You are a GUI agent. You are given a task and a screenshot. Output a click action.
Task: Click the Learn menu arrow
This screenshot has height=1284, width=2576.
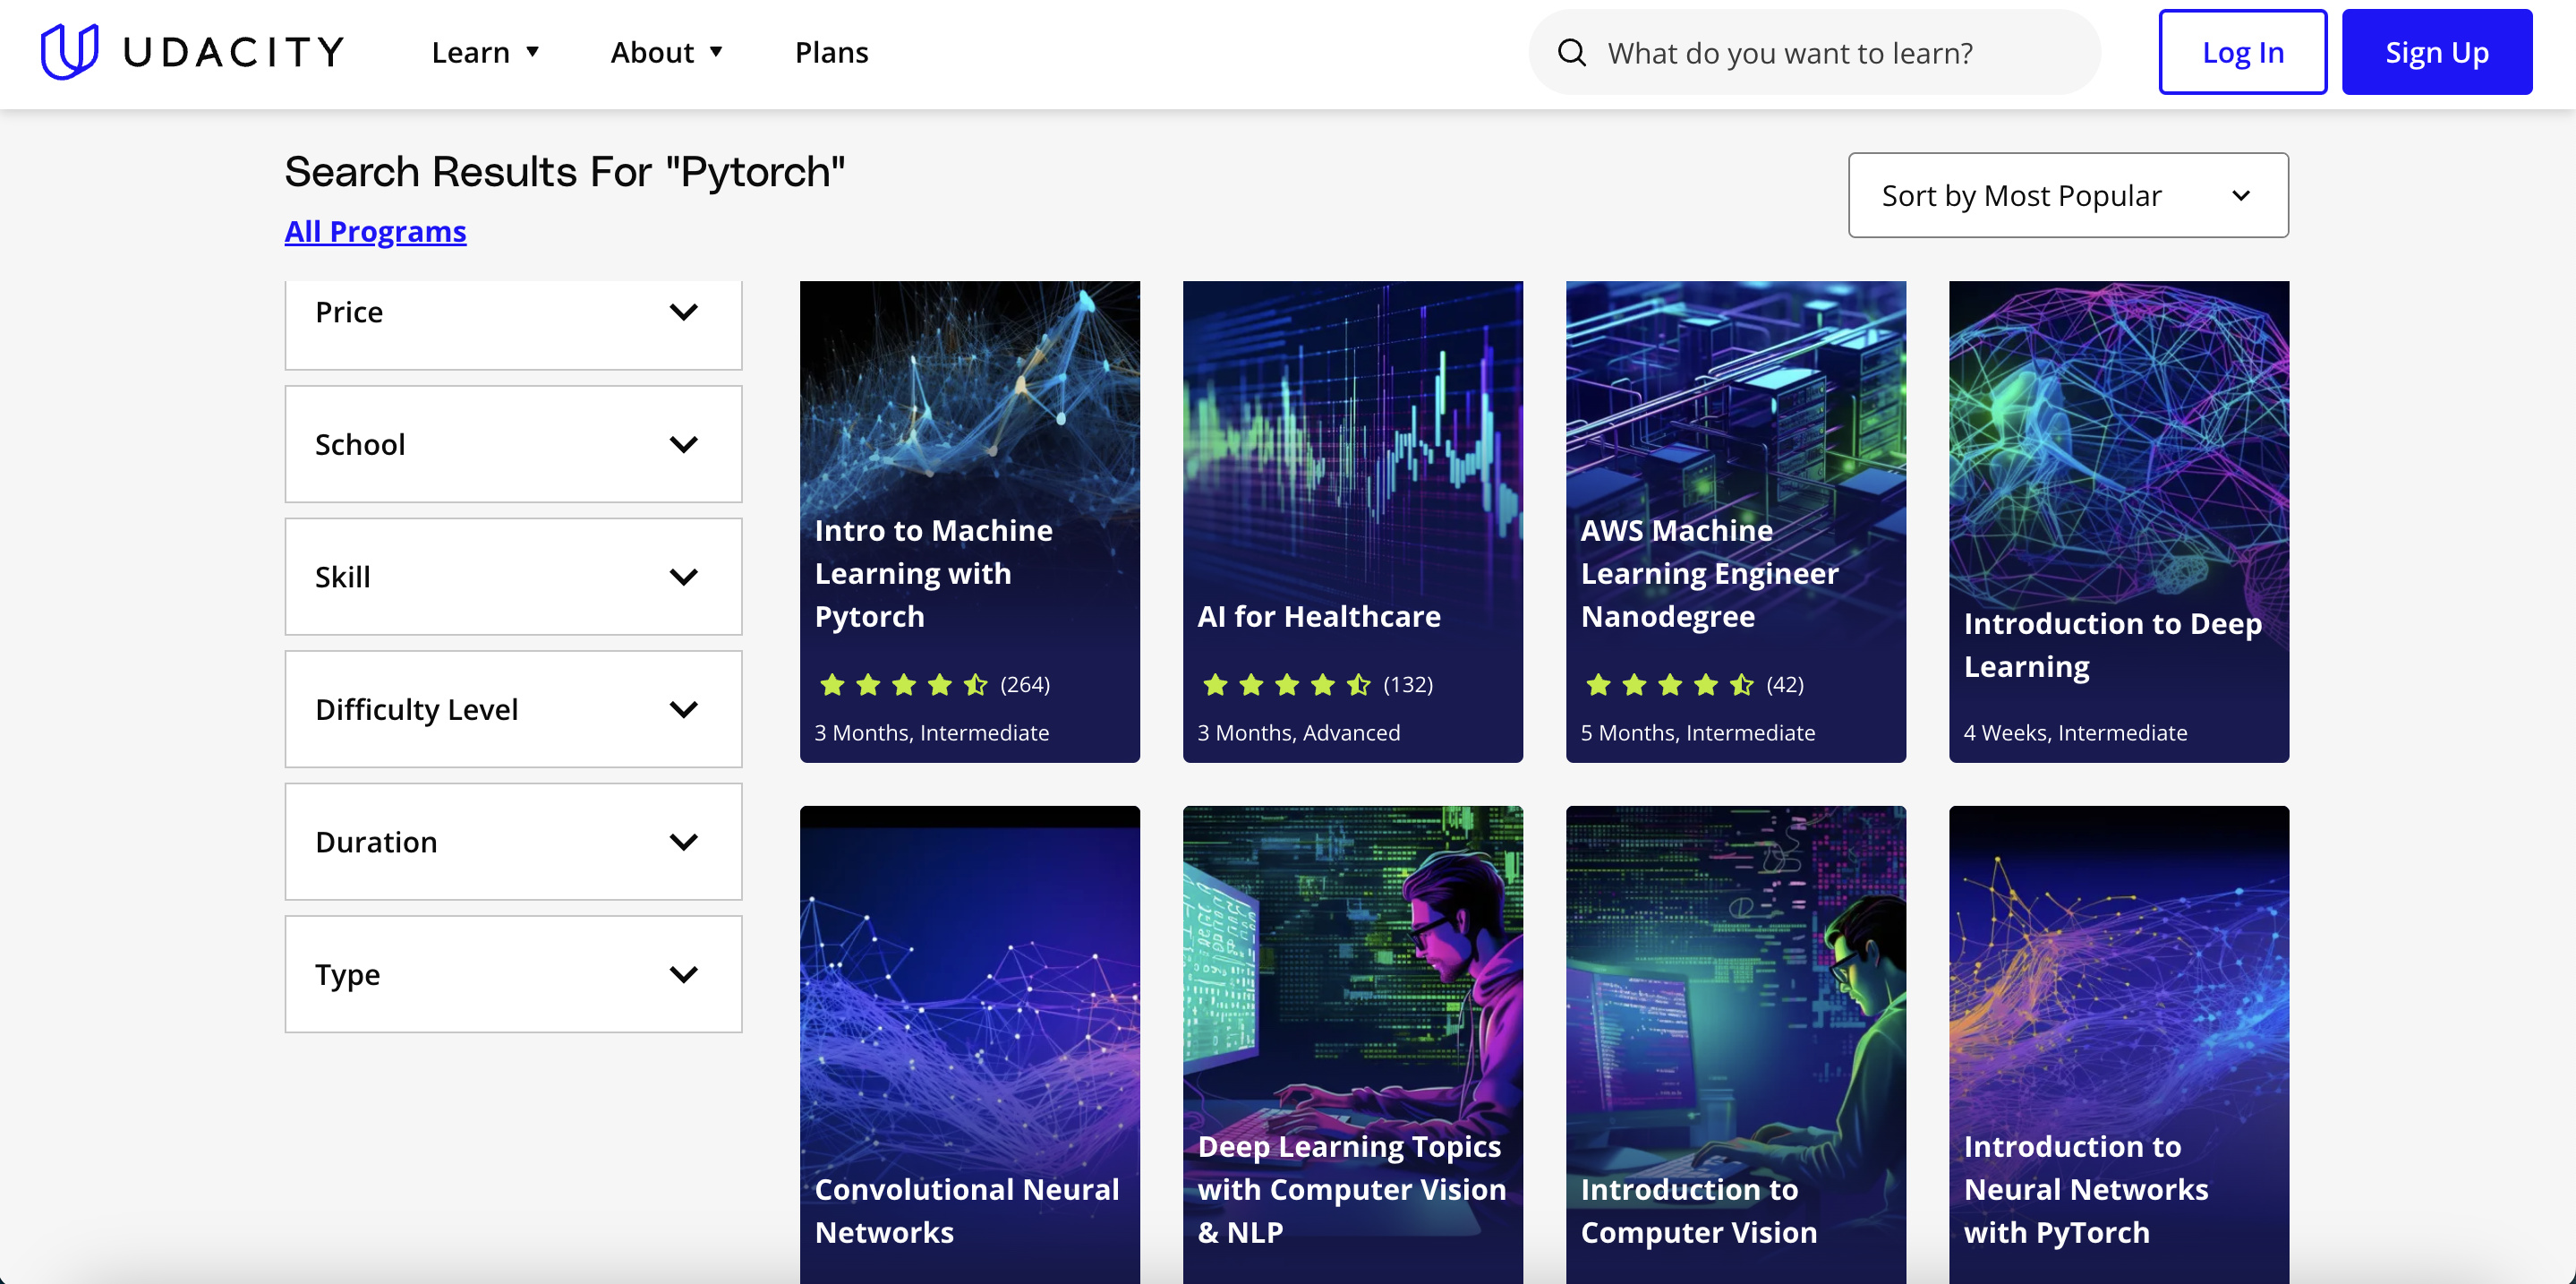(x=533, y=52)
